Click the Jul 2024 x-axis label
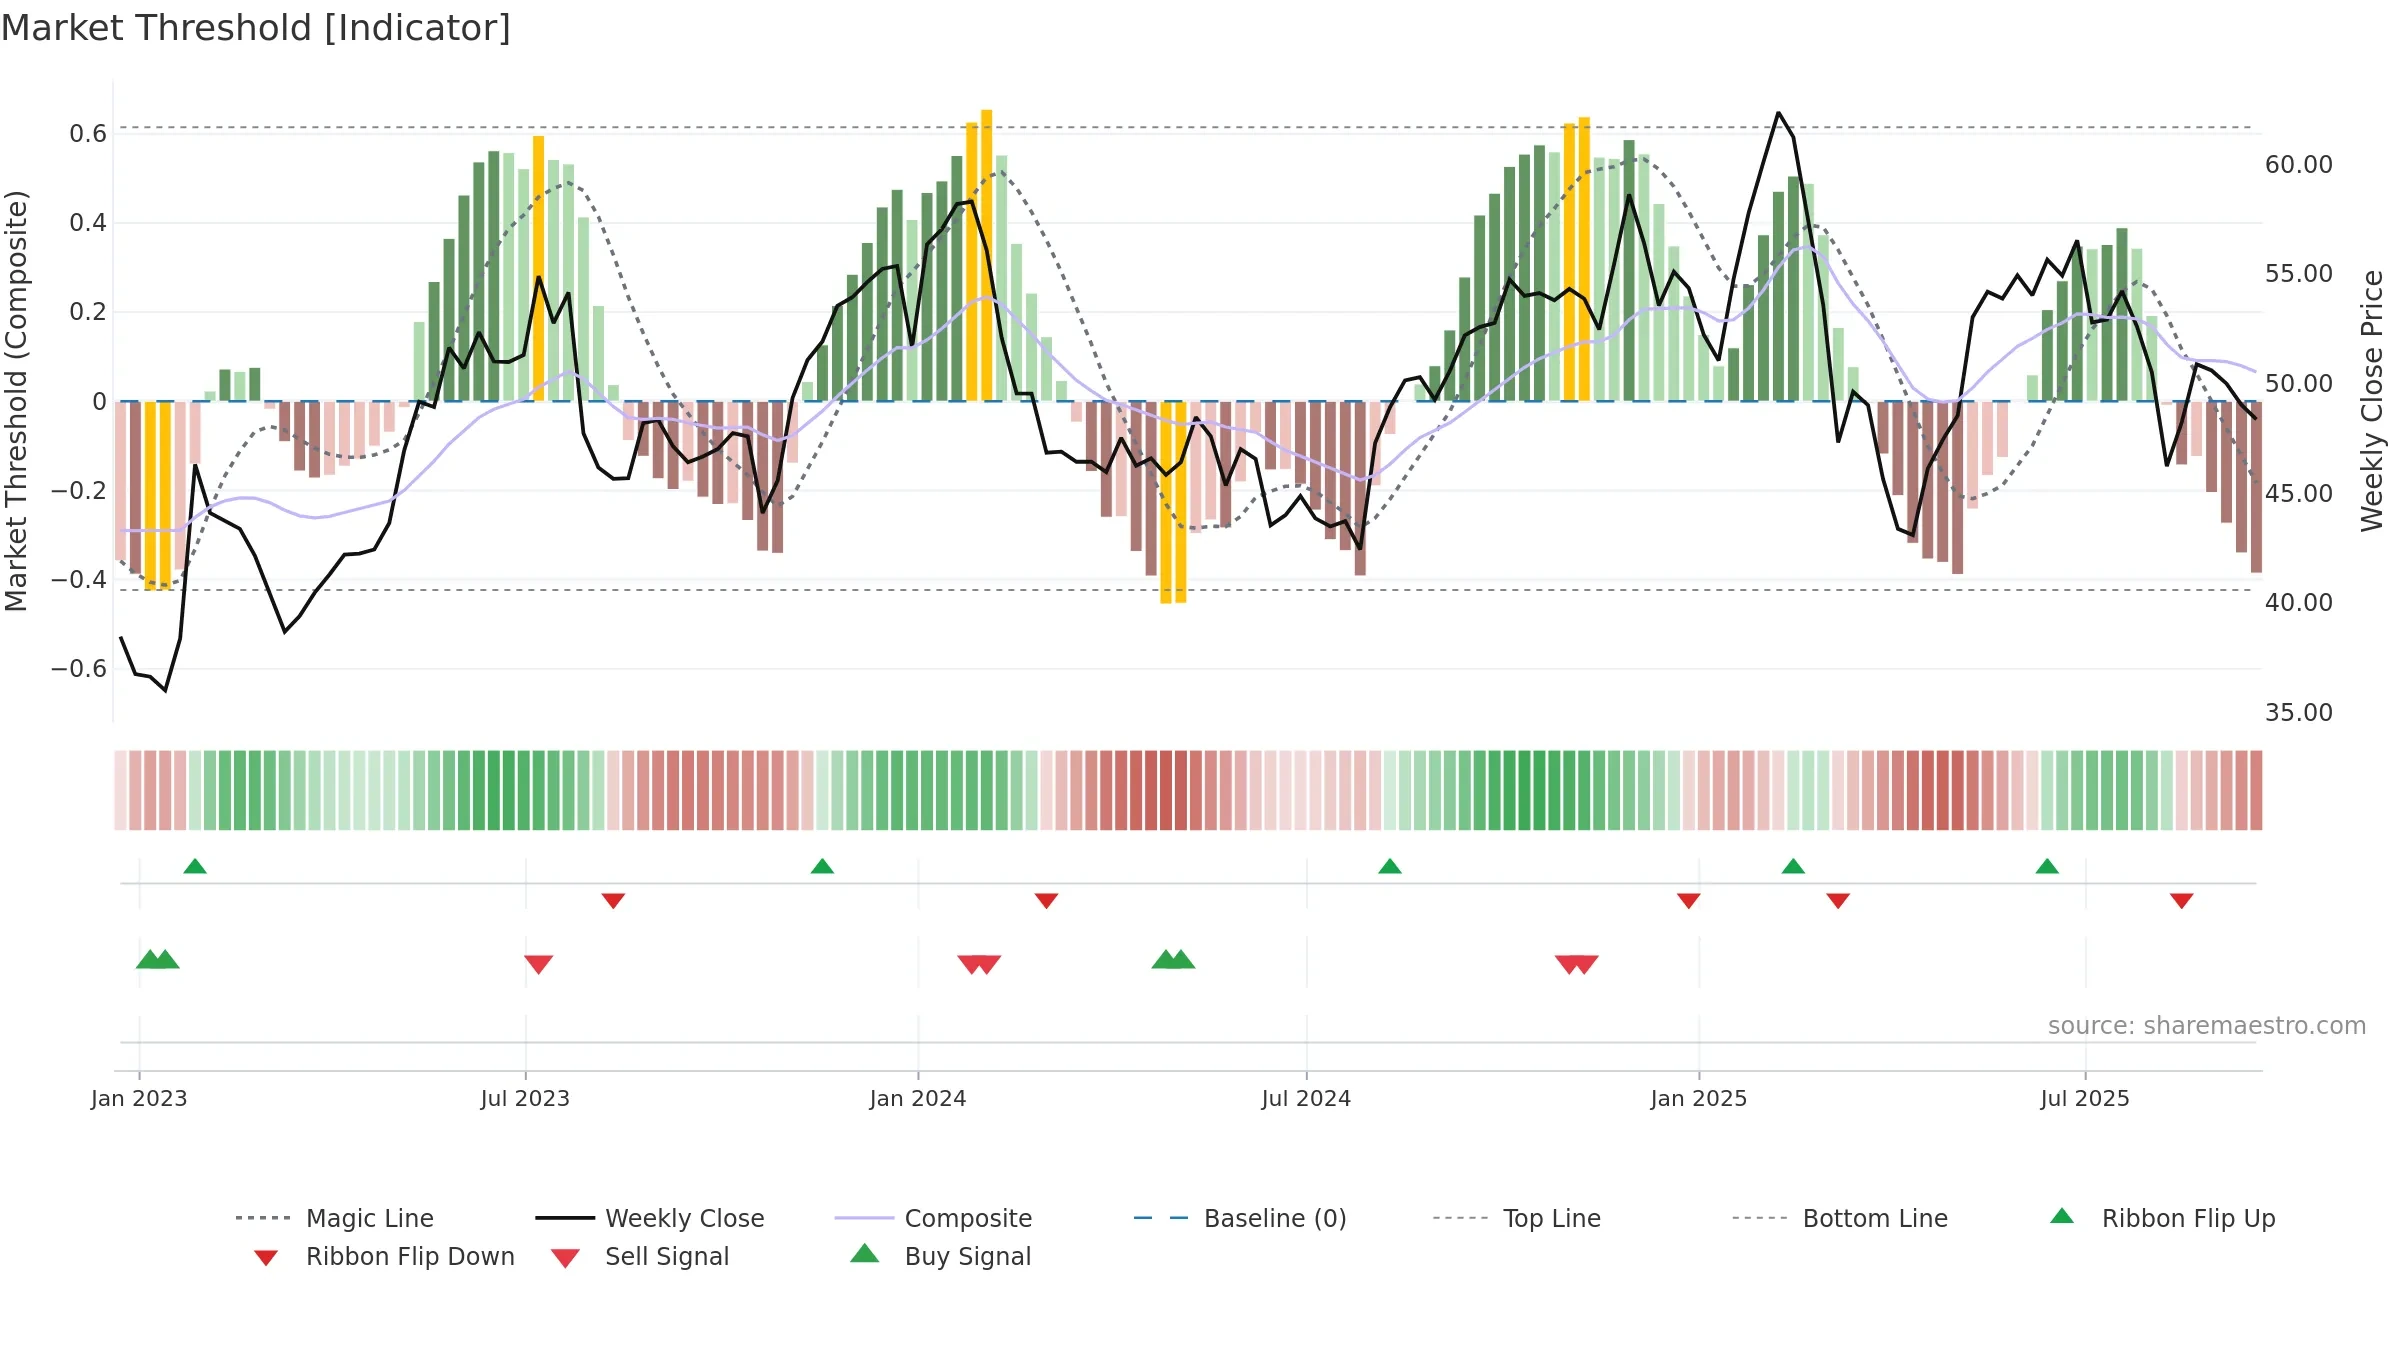Viewport: 2400px width, 1350px height. [1306, 1098]
